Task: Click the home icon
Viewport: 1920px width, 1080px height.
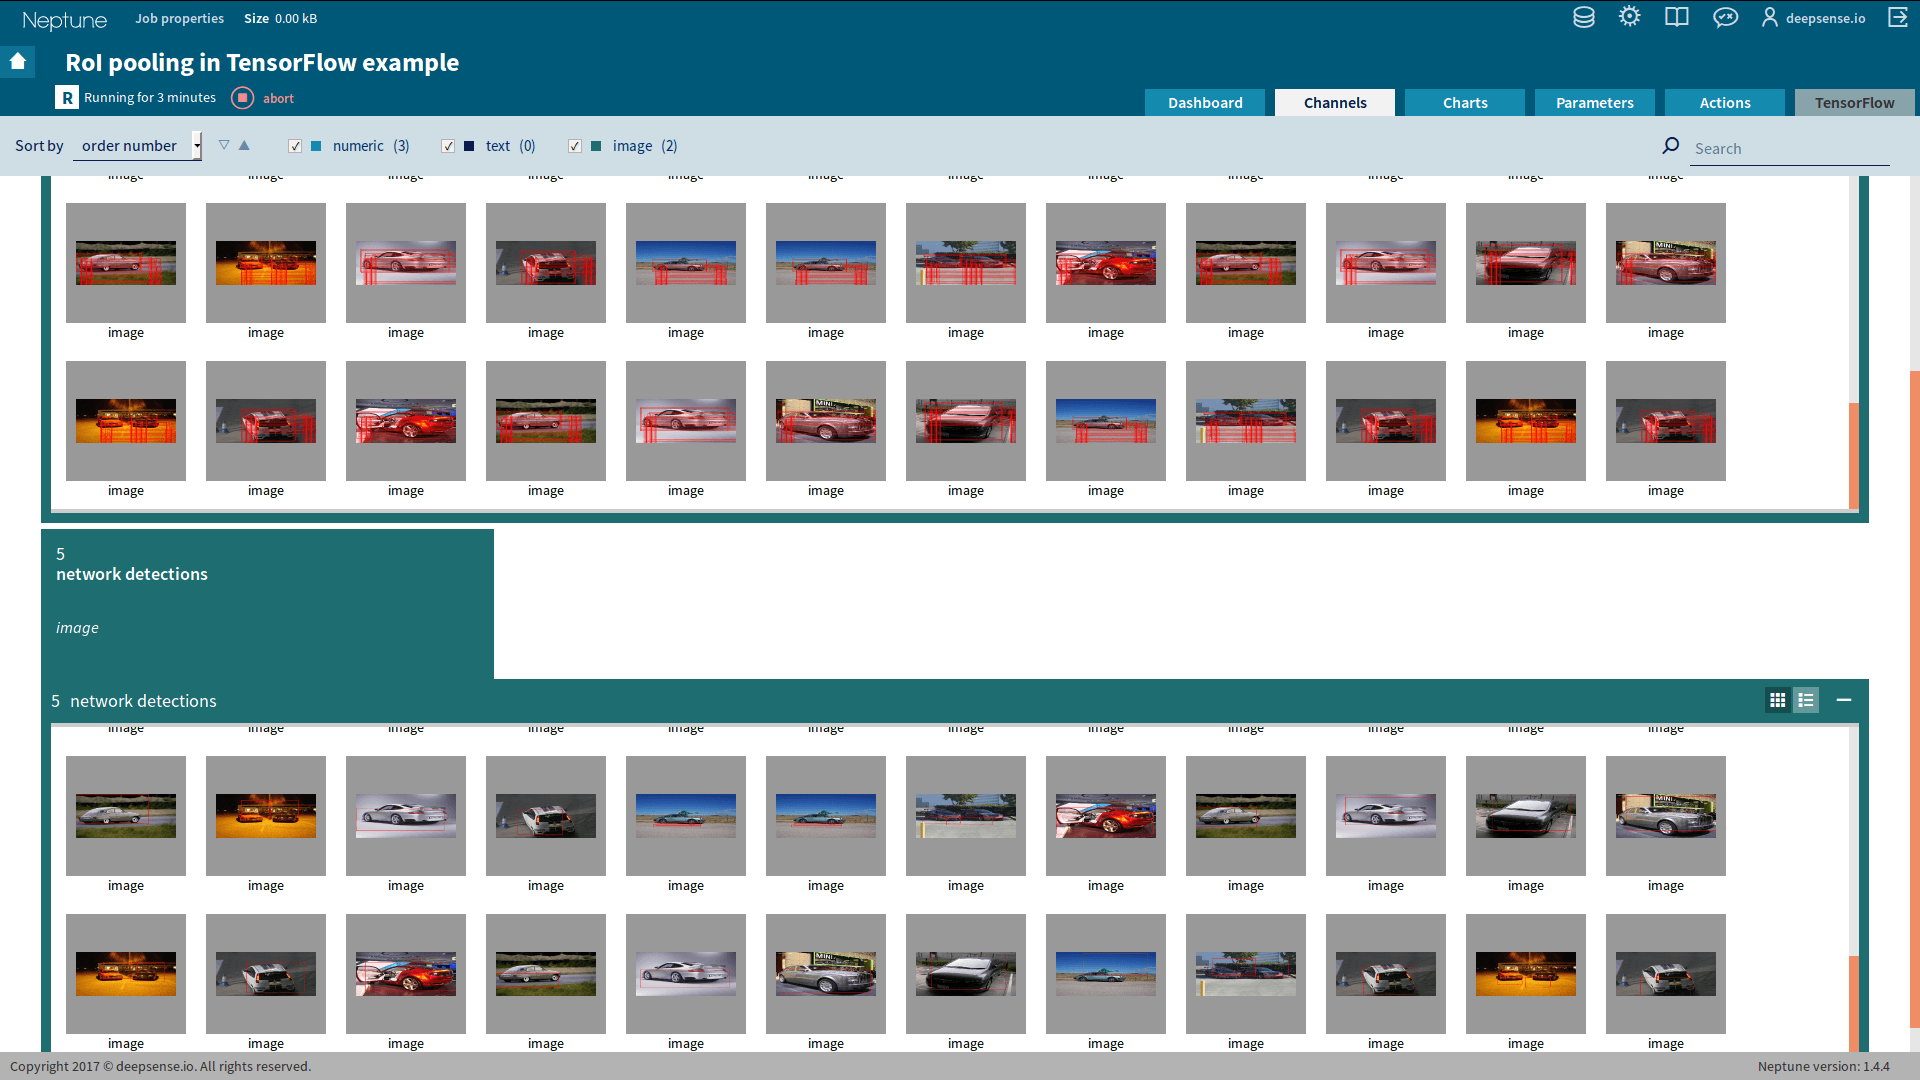Action: [18, 62]
